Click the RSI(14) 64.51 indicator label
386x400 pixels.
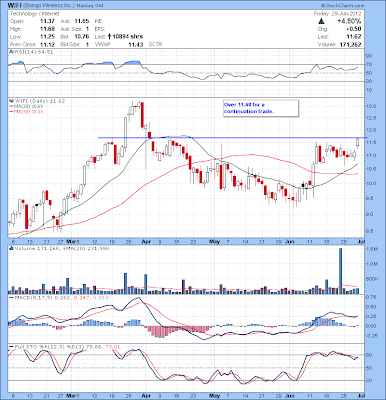click(31, 52)
